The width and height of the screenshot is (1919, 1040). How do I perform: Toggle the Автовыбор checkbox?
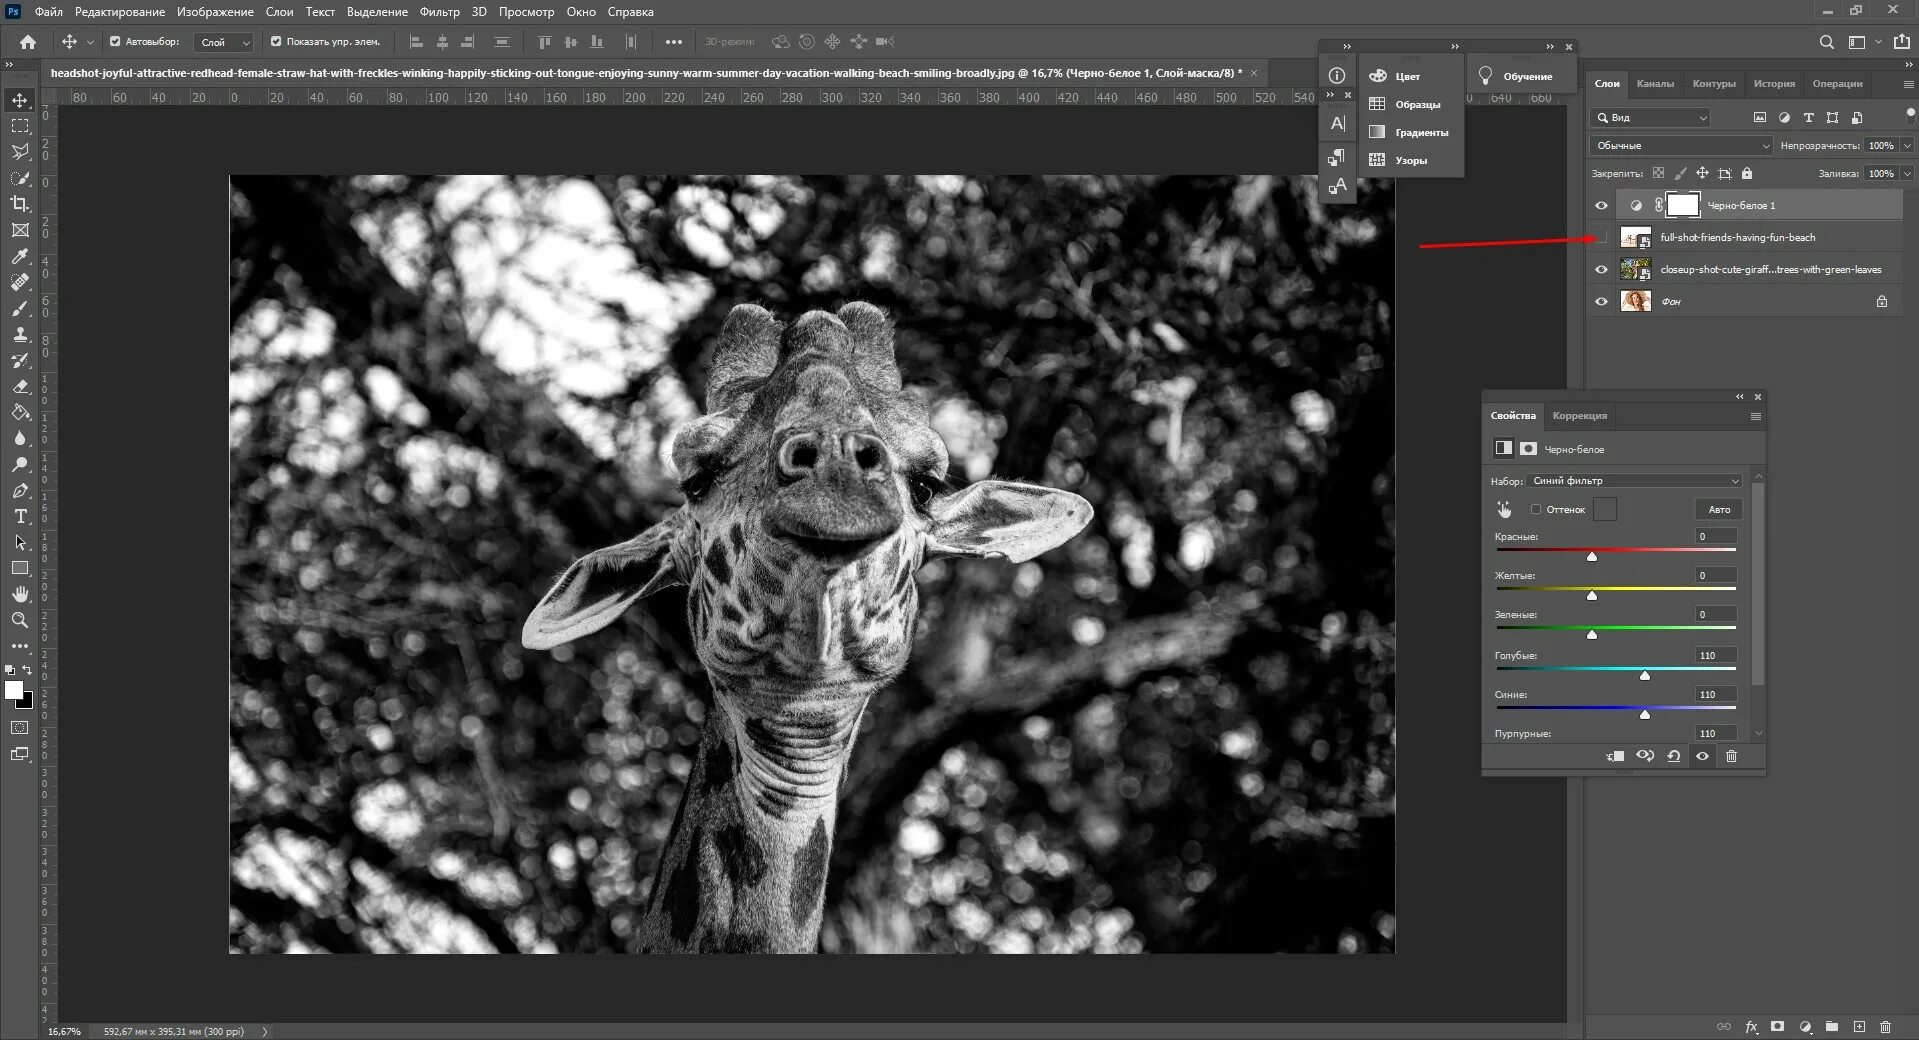[115, 42]
